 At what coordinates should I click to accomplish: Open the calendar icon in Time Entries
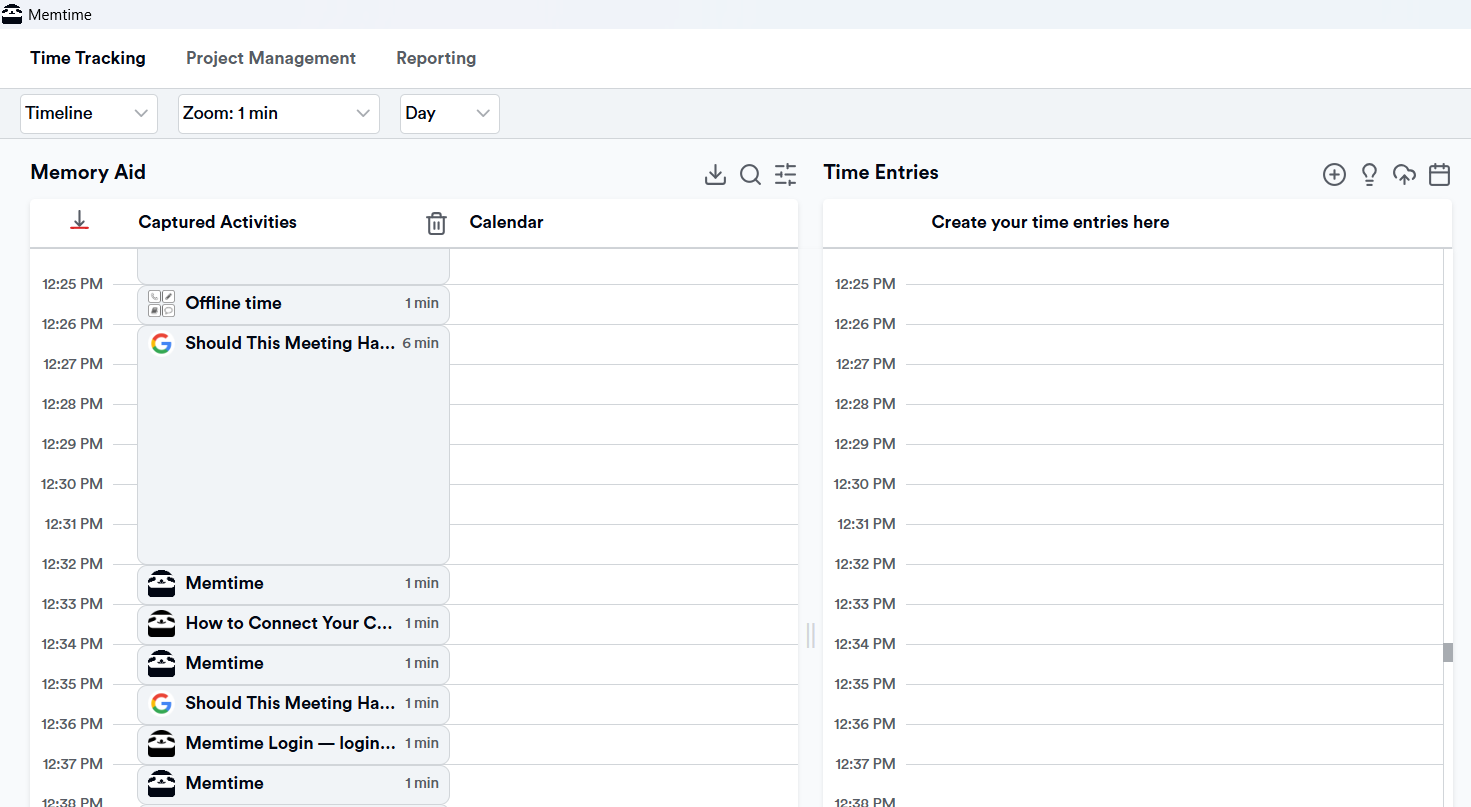[1440, 174]
